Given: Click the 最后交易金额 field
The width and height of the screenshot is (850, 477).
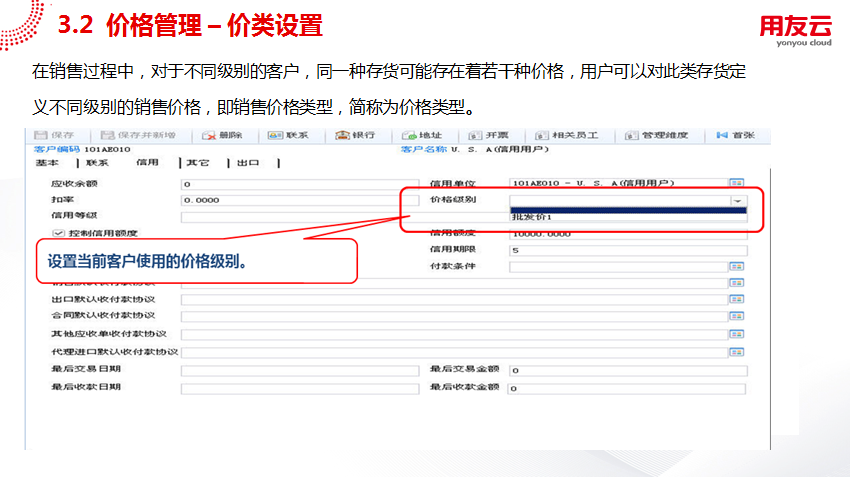Looking at the screenshot, I should [x=628, y=371].
